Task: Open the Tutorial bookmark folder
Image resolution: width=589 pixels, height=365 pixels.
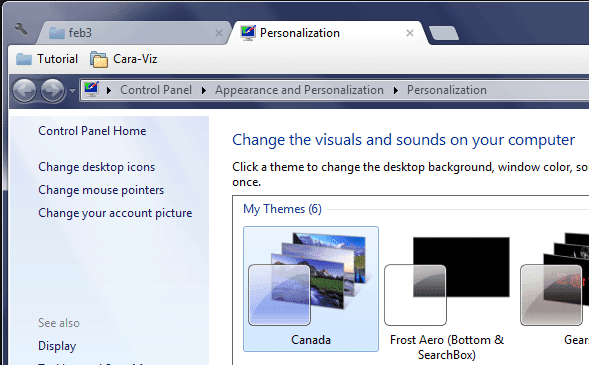Action: (47, 59)
